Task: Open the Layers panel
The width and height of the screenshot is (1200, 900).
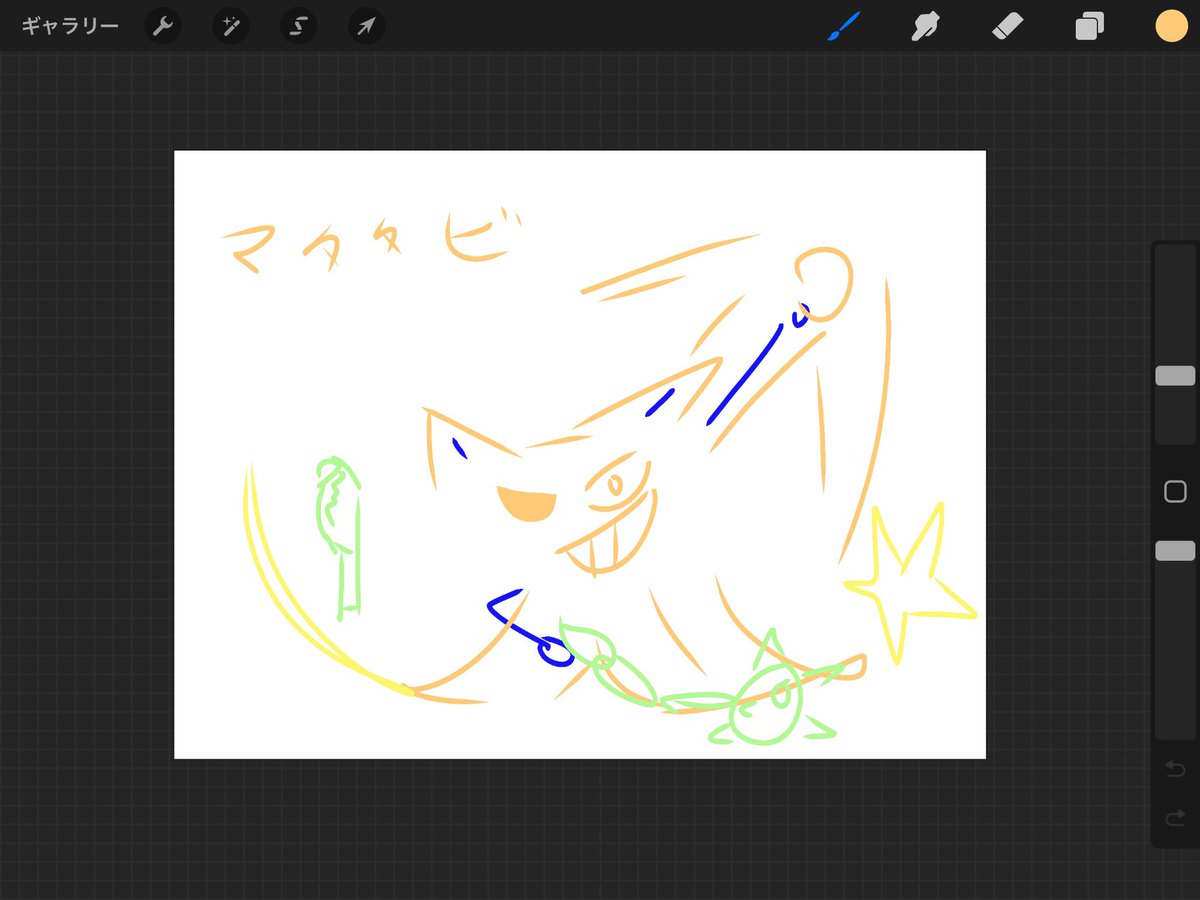Action: click(x=1089, y=26)
